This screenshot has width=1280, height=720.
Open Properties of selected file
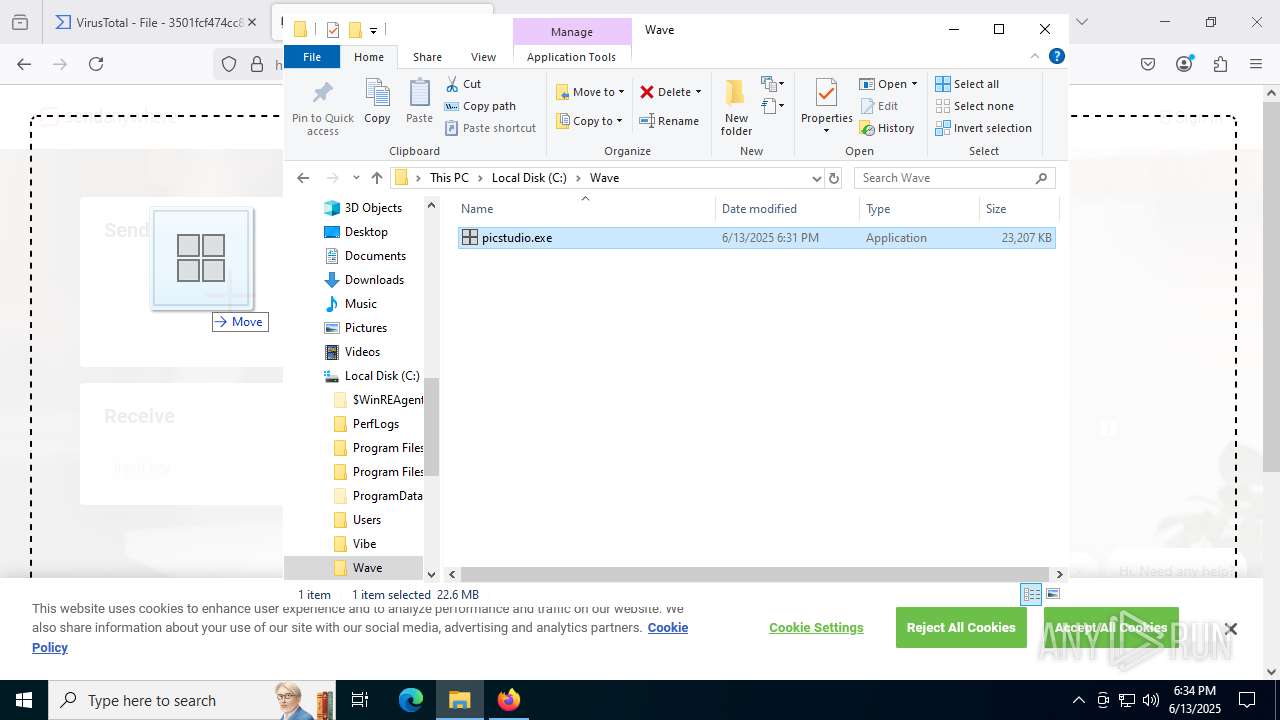[826, 106]
